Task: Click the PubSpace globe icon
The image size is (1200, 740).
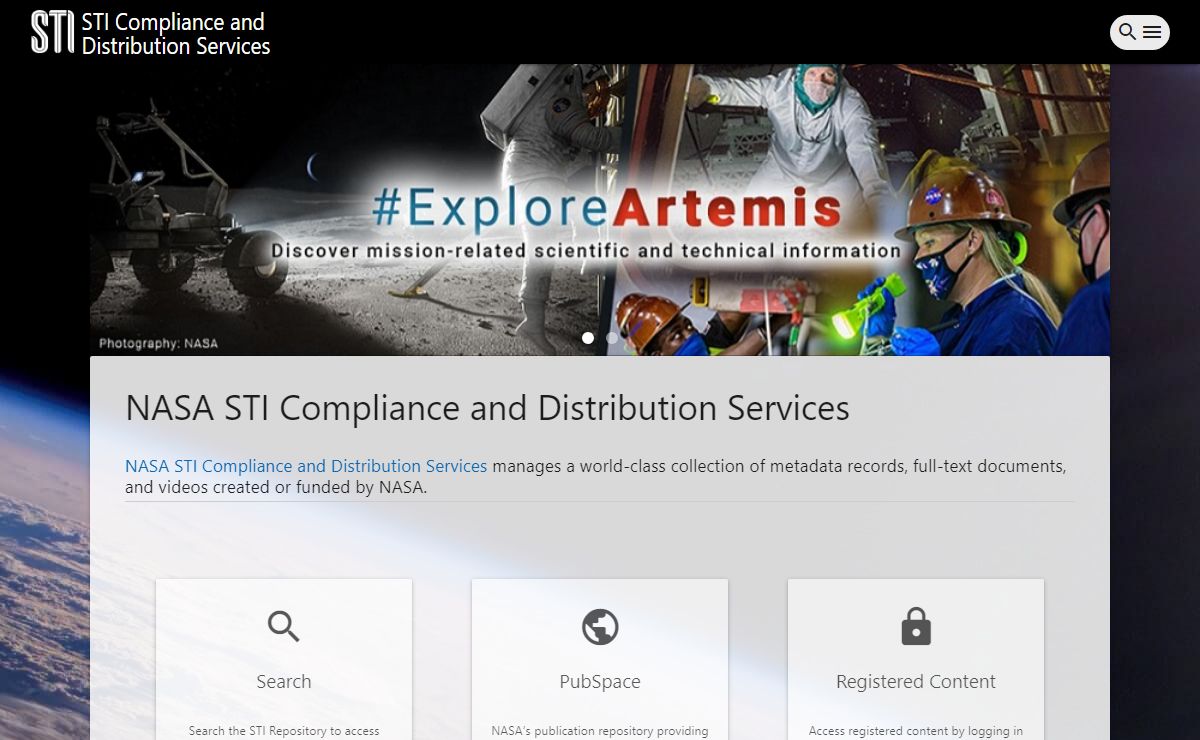Action: [x=600, y=627]
